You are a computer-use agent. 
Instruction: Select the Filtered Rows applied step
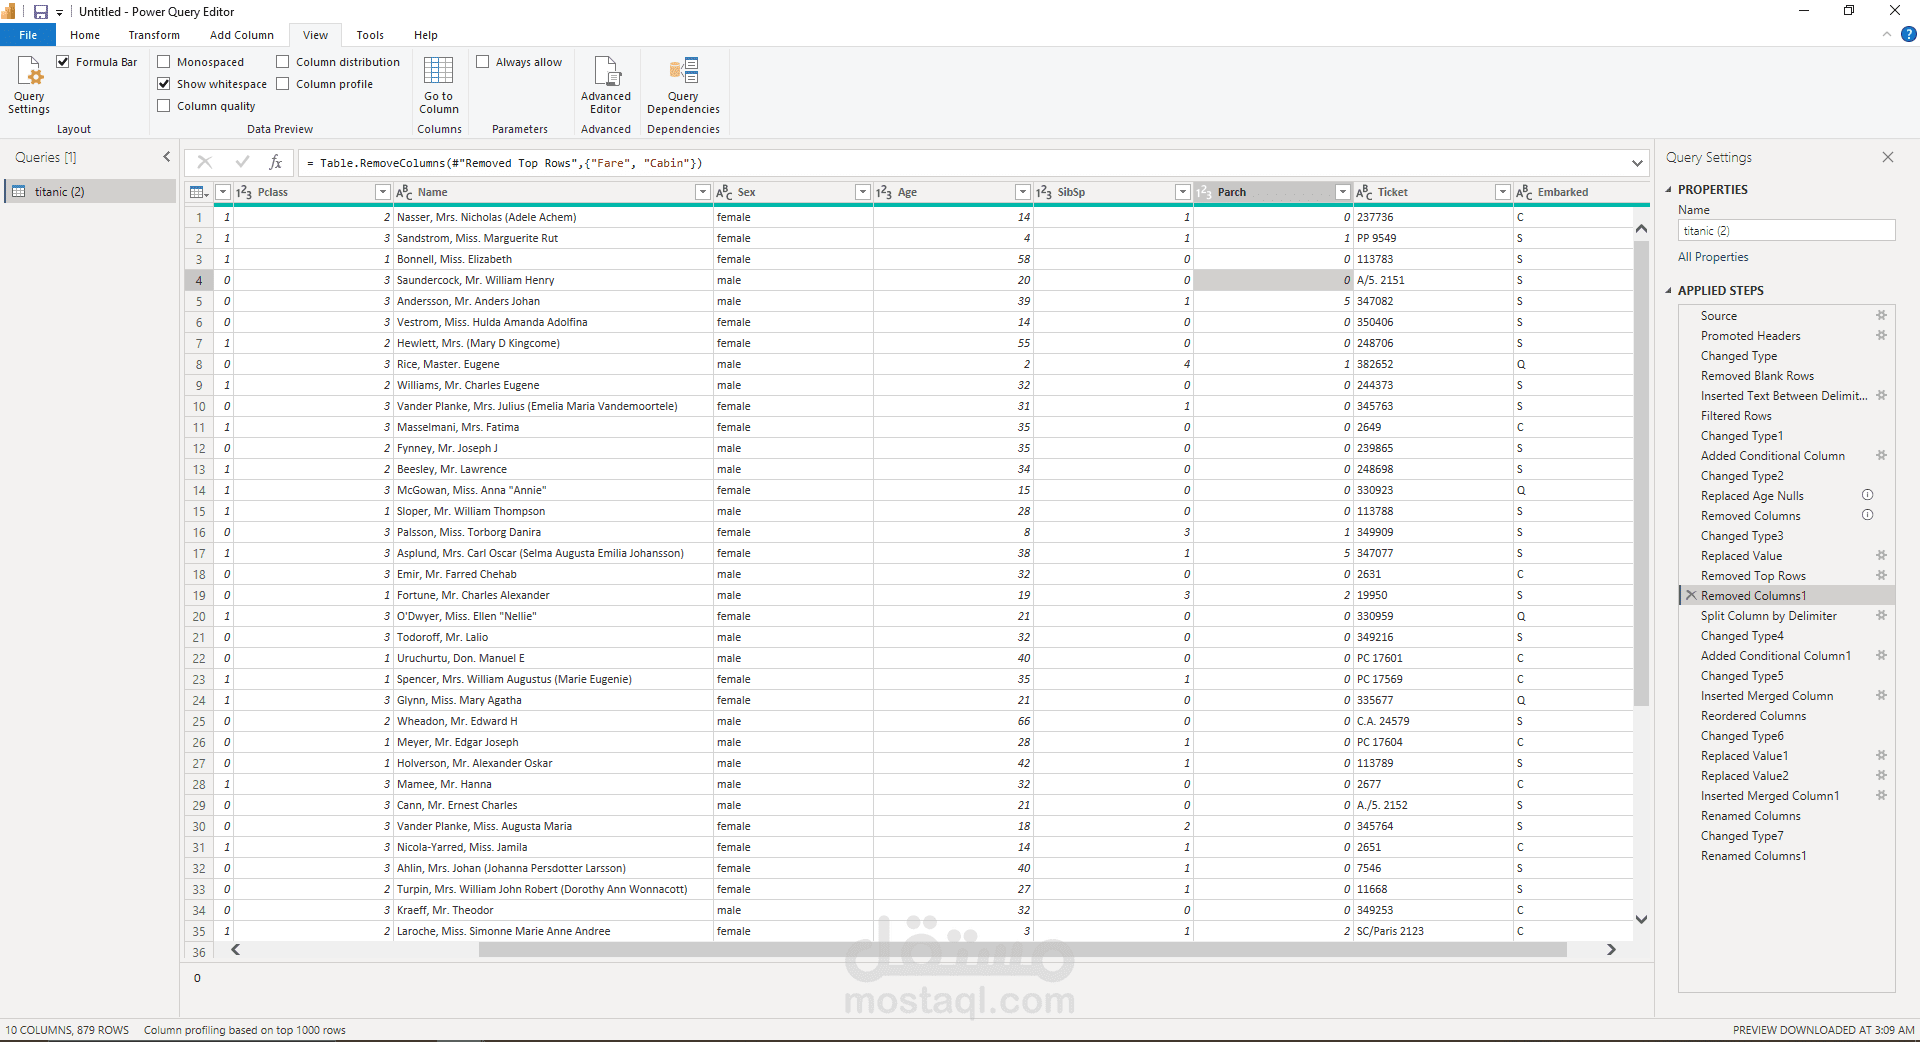tap(1736, 416)
